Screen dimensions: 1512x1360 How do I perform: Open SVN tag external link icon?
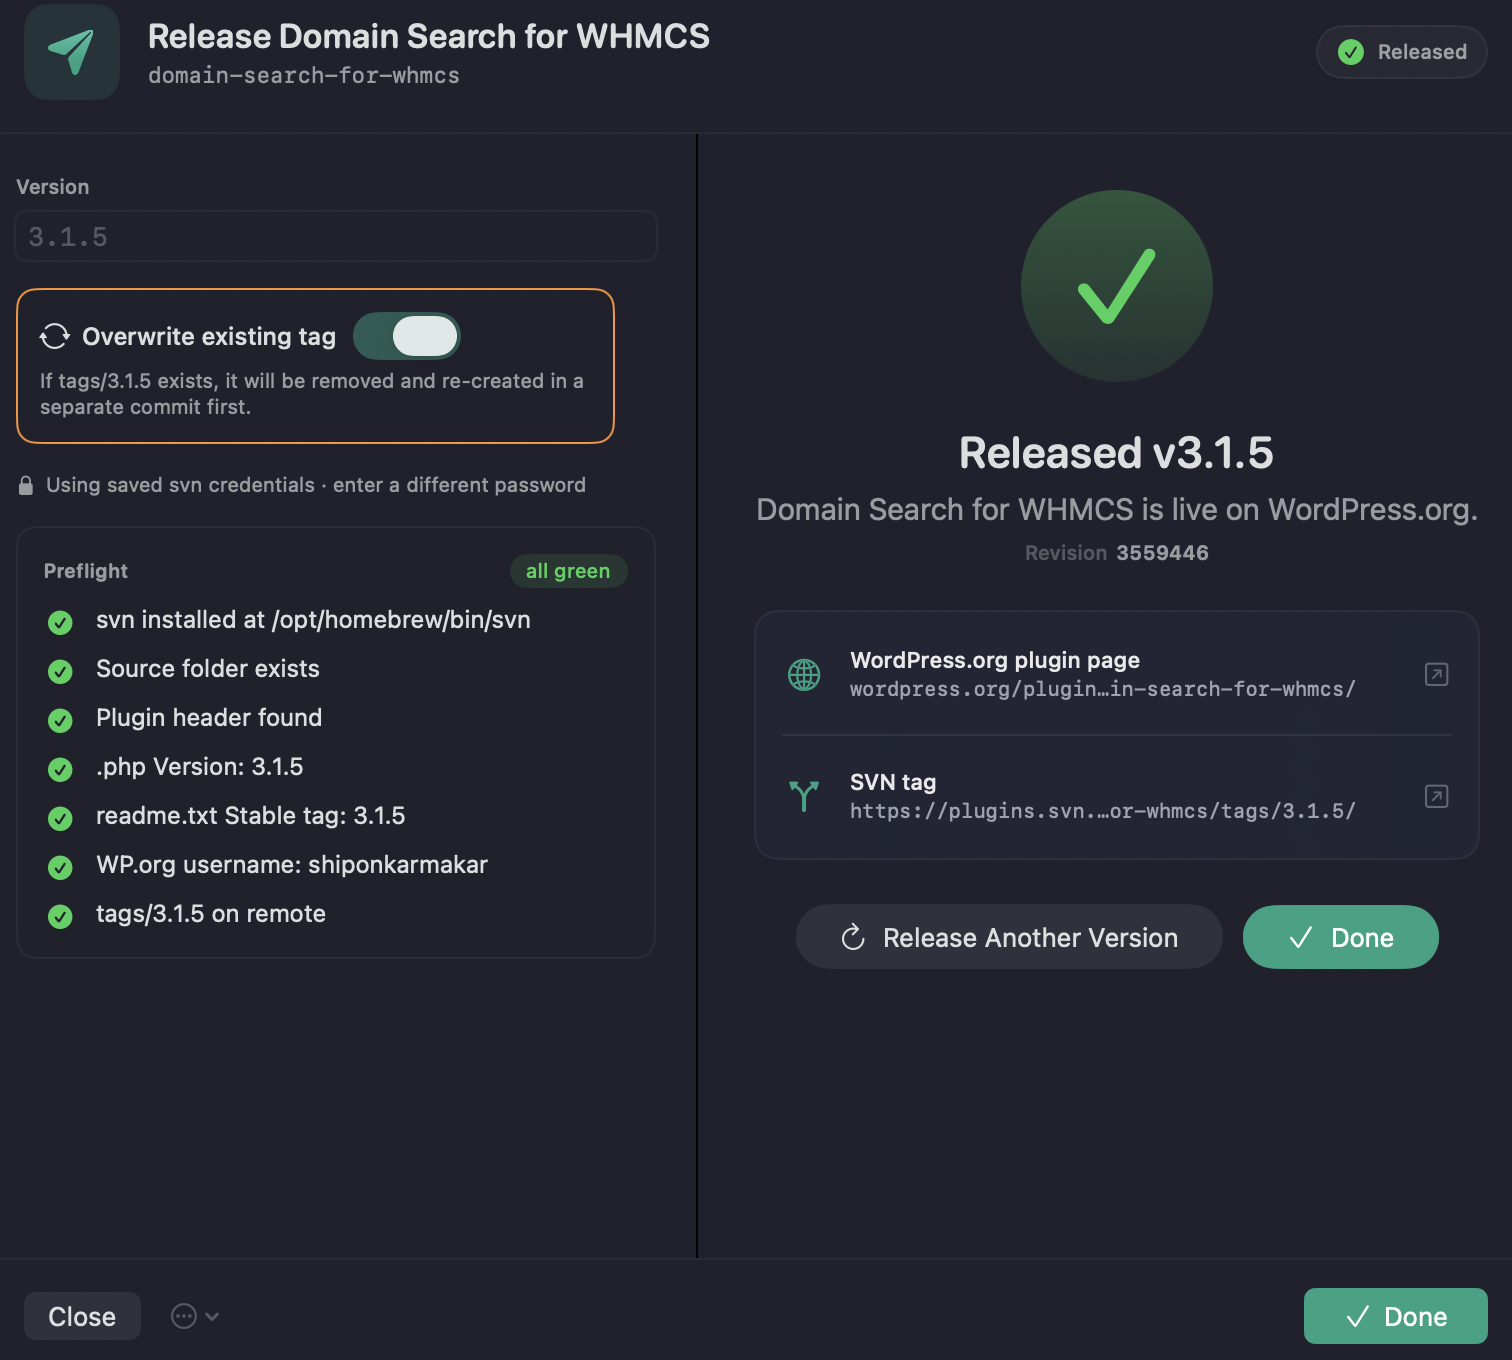(x=1436, y=796)
